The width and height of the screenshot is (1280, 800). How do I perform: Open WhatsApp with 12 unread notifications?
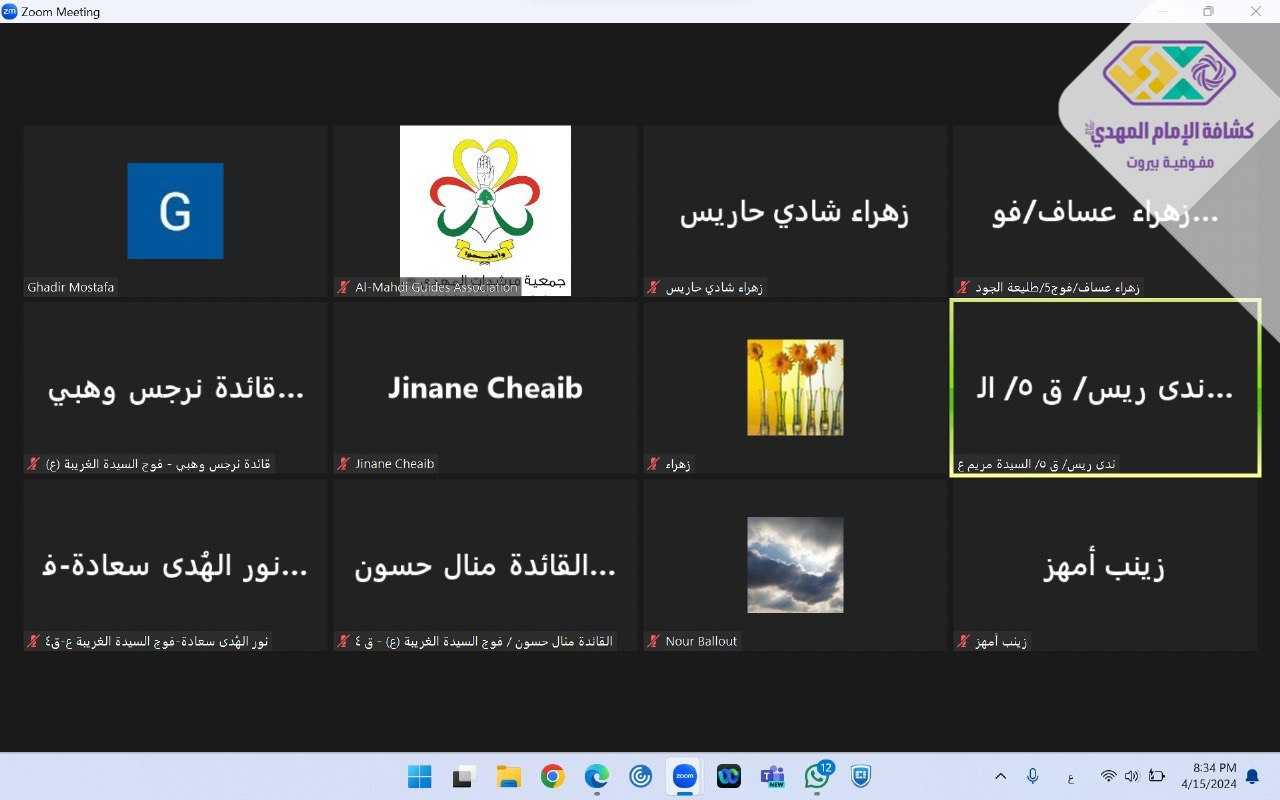pos(817,776)
